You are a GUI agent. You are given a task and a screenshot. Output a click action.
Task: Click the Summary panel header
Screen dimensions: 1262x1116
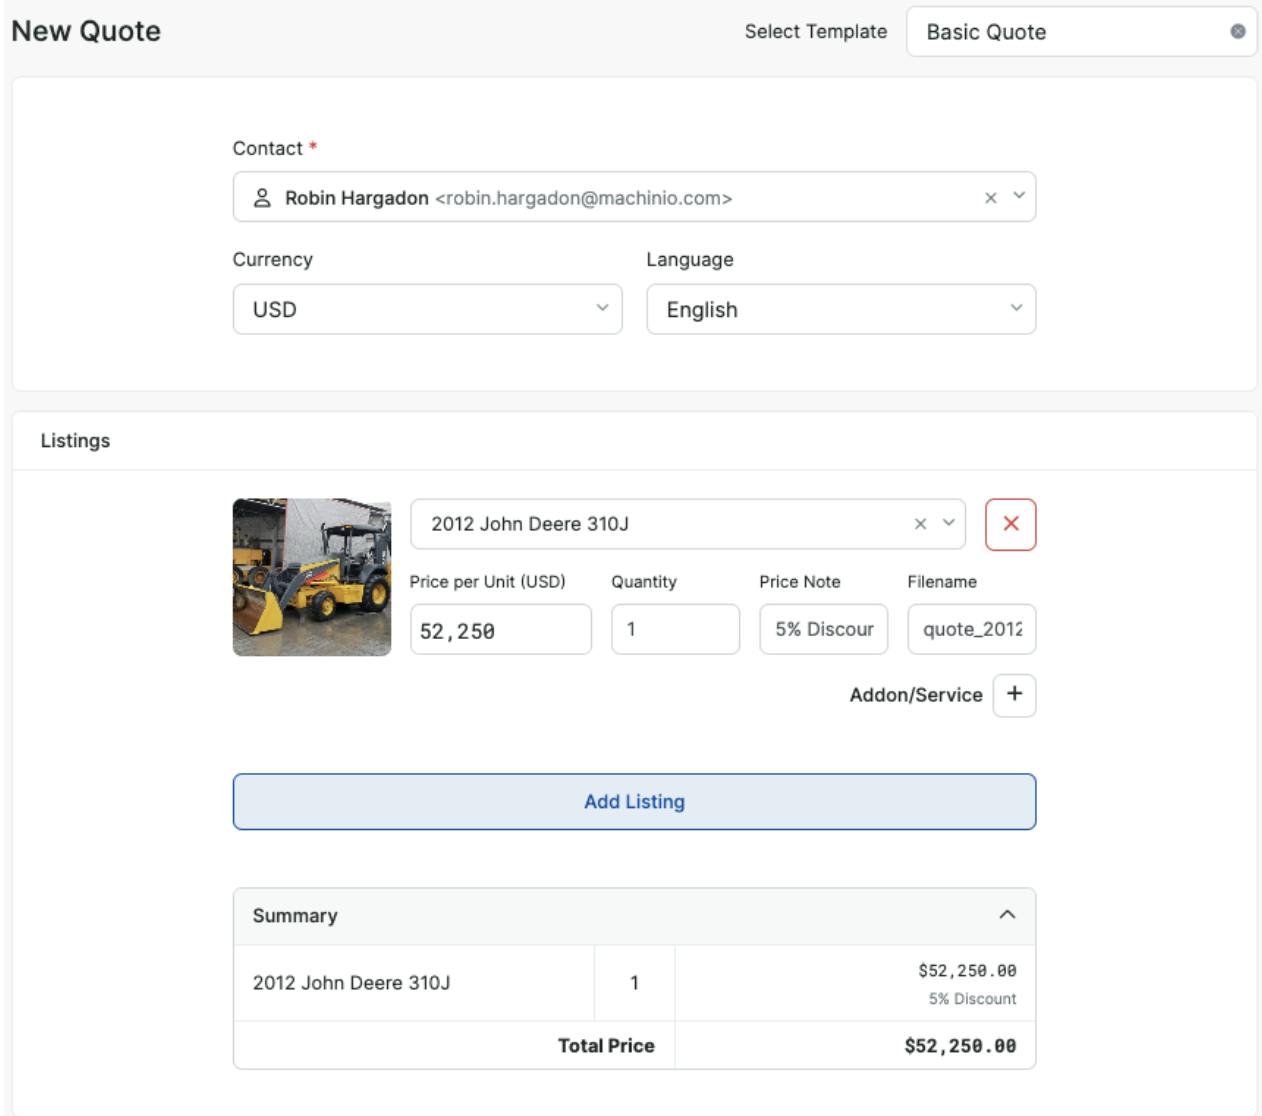click(x=600, y=916)
